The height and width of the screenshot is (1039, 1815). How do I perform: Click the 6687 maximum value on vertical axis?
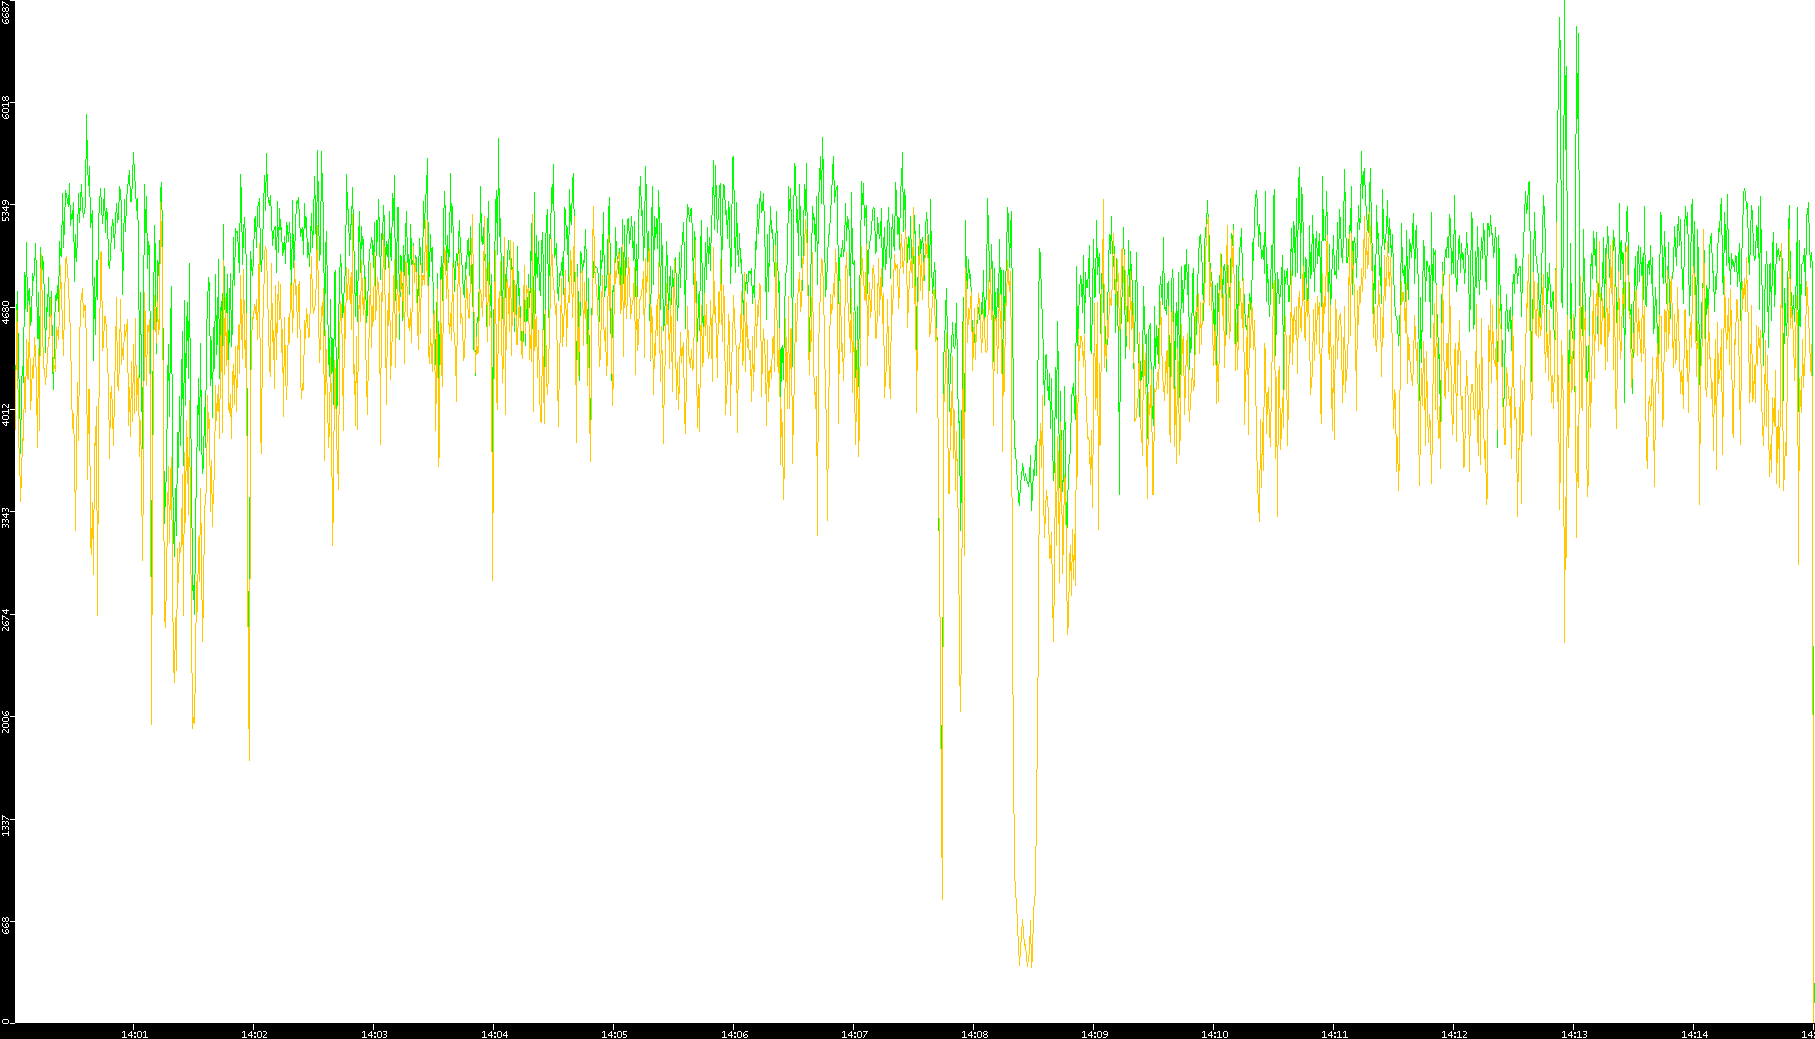6,12
